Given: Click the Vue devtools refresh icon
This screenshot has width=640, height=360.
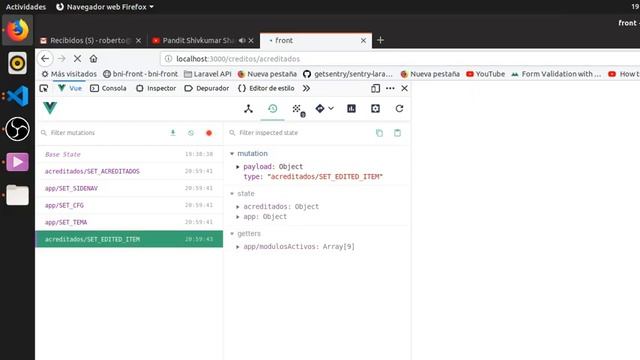Looking at the screenshot, I should 399,109.
